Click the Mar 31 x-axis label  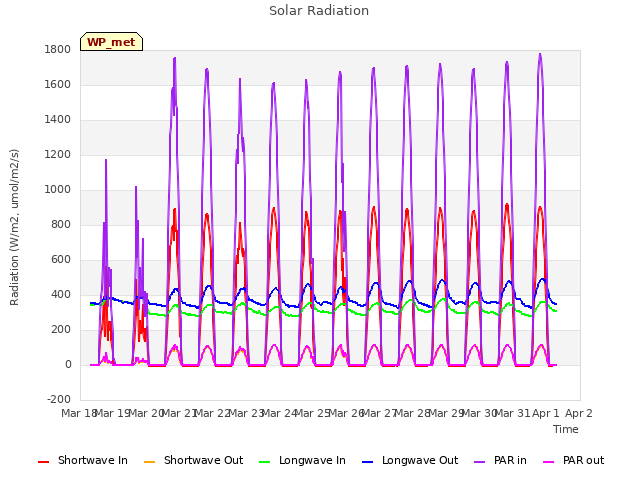tap(513, 413)
